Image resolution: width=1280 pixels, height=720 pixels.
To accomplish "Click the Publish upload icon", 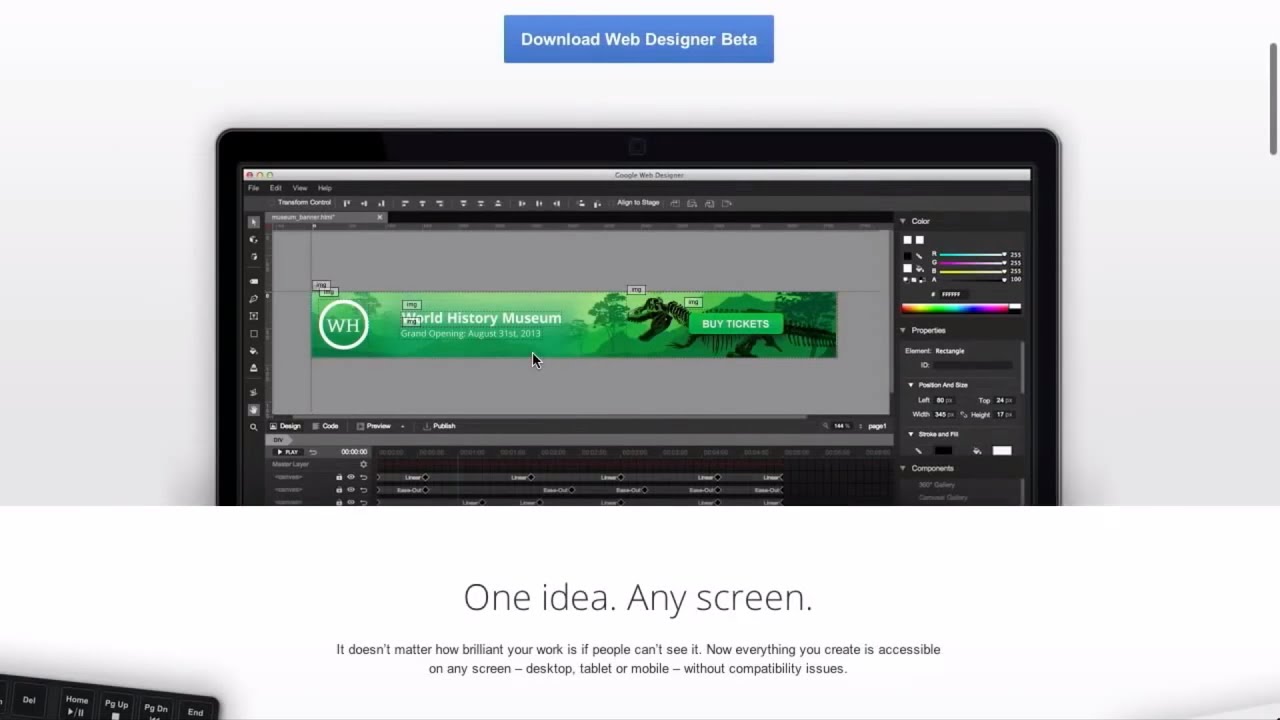I will [427, 426].
